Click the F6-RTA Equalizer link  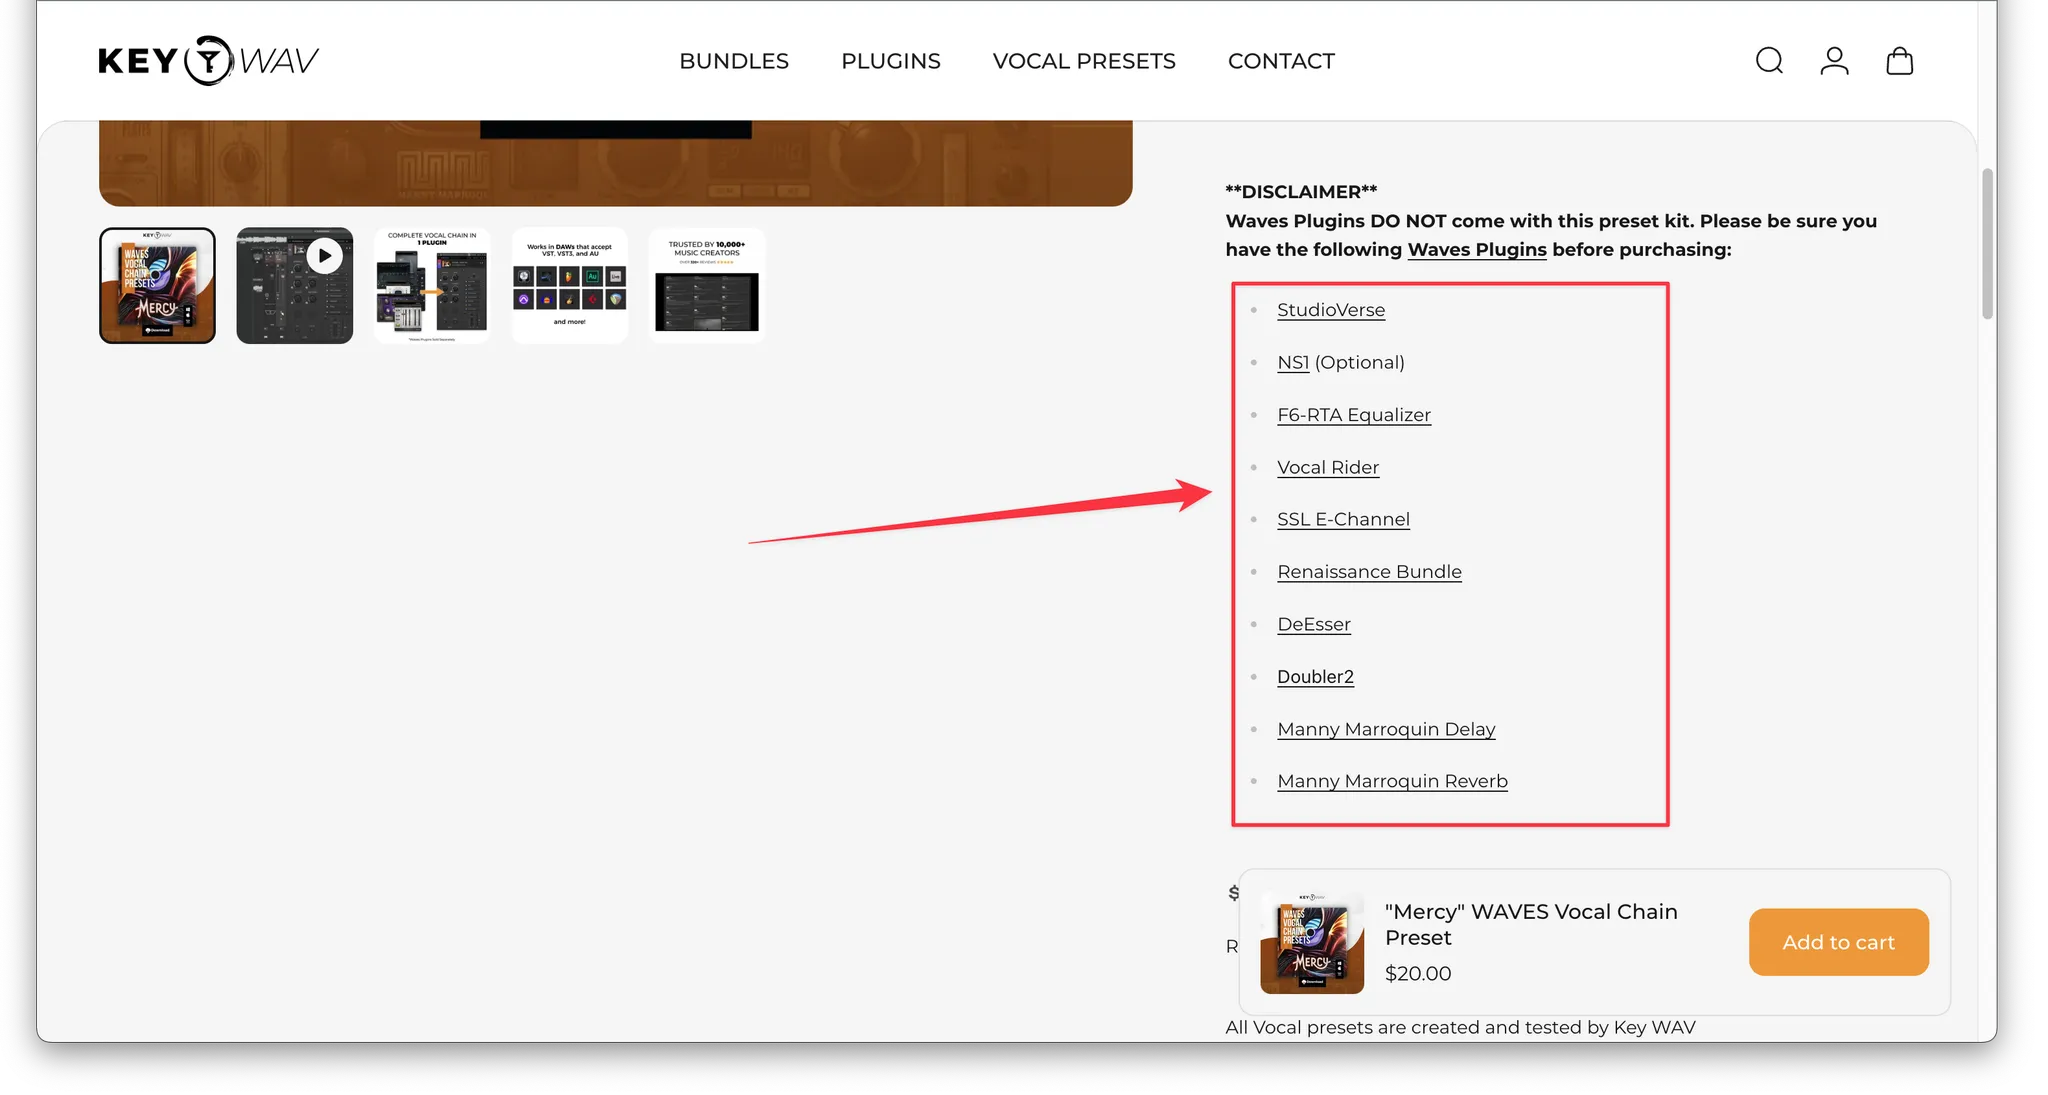[x=1354, y=415]
